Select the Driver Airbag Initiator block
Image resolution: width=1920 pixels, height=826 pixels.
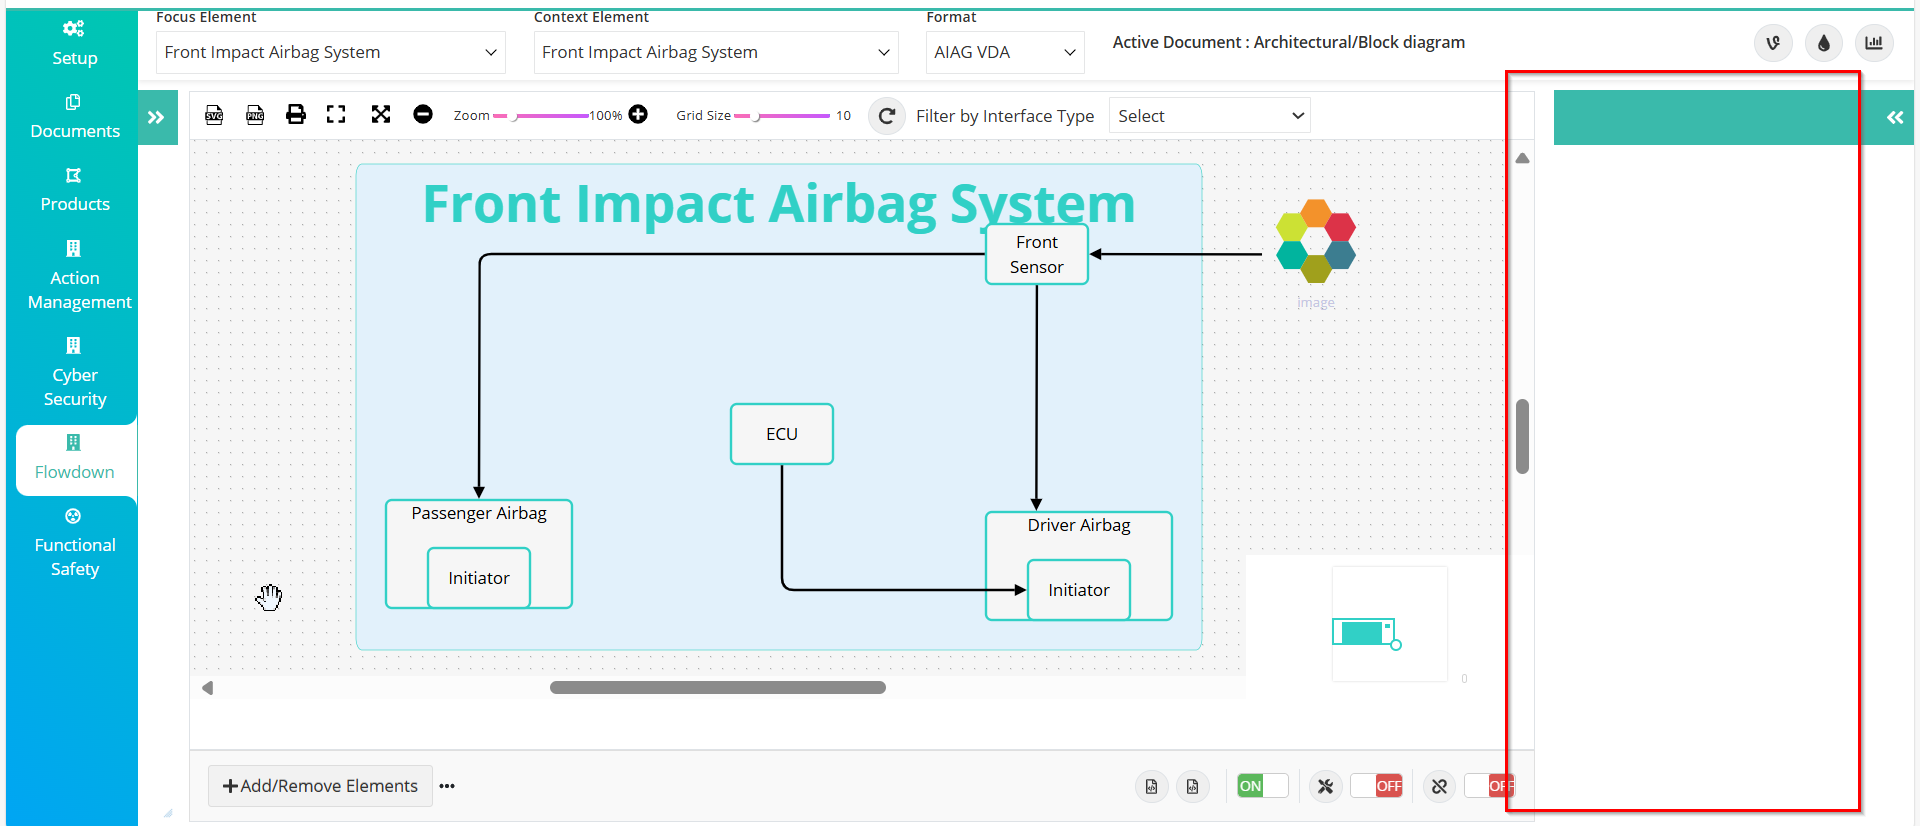pos(1079,590)
